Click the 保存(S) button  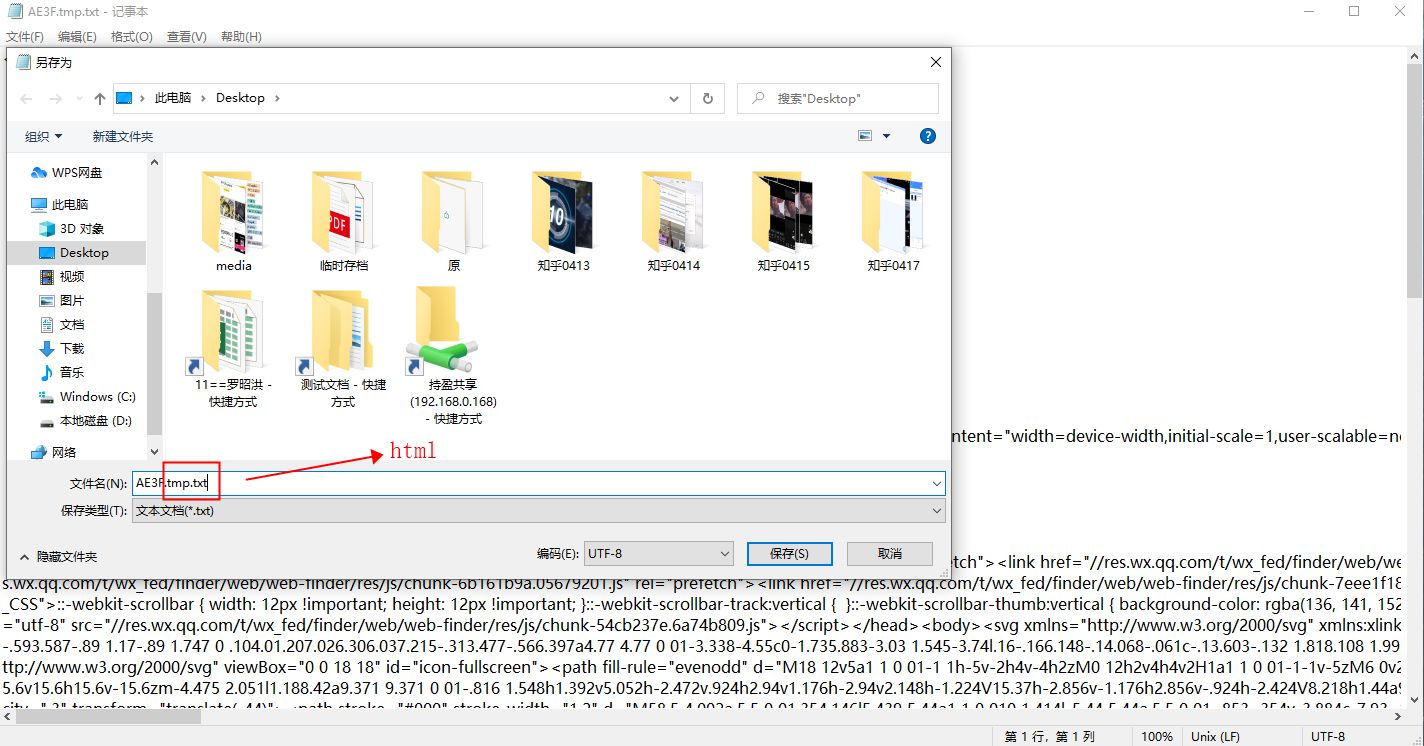(789, 553)
